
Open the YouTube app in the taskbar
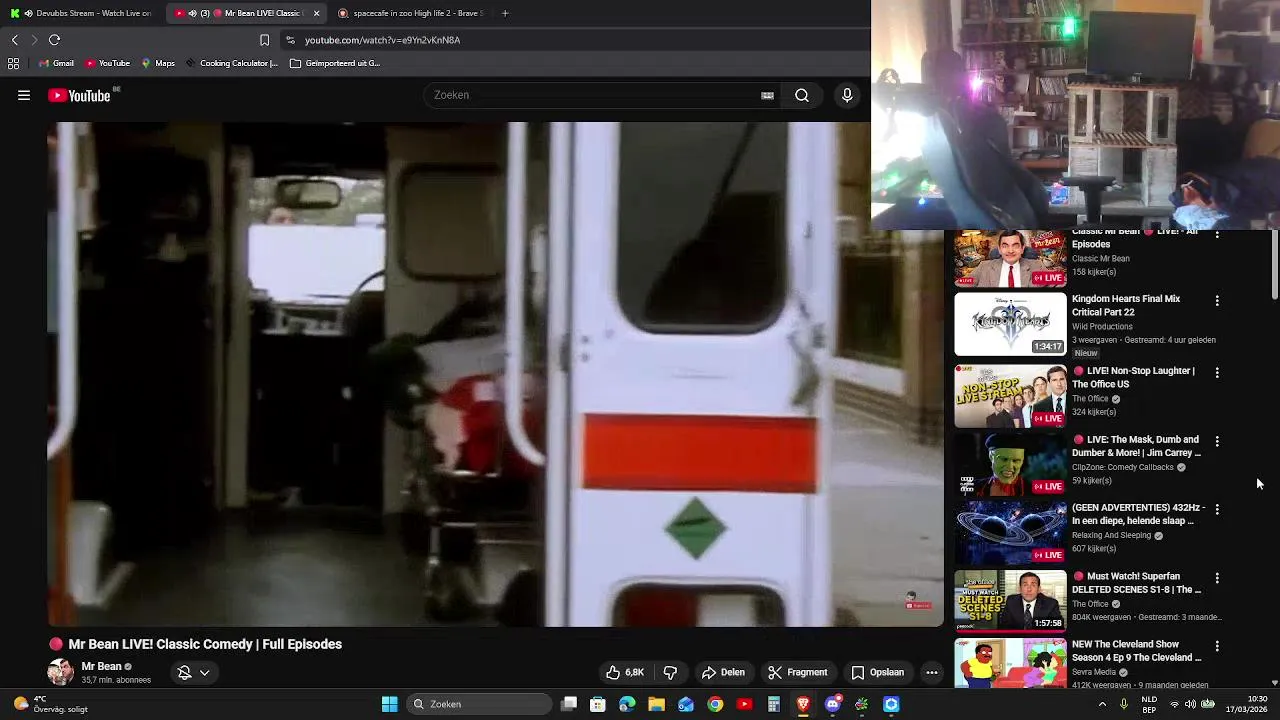(744, 704)
